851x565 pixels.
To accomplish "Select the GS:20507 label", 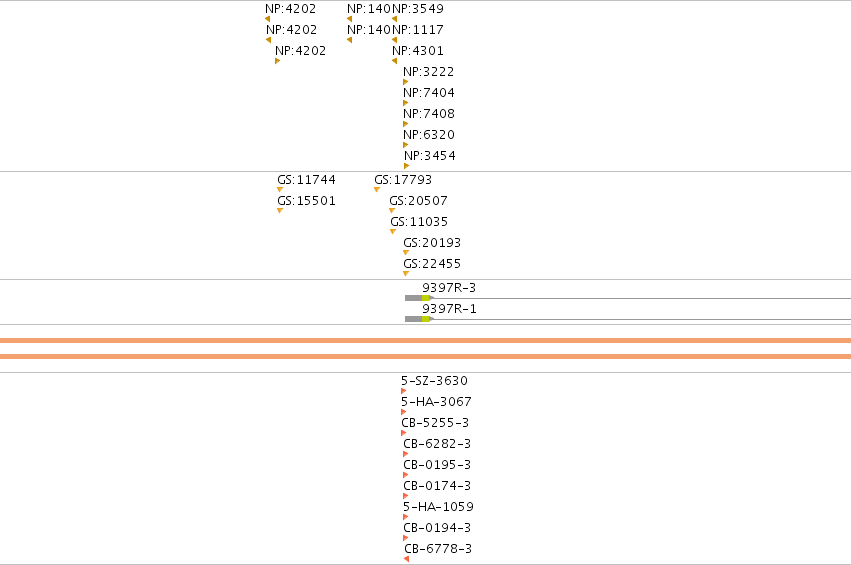I will point(418,201).
